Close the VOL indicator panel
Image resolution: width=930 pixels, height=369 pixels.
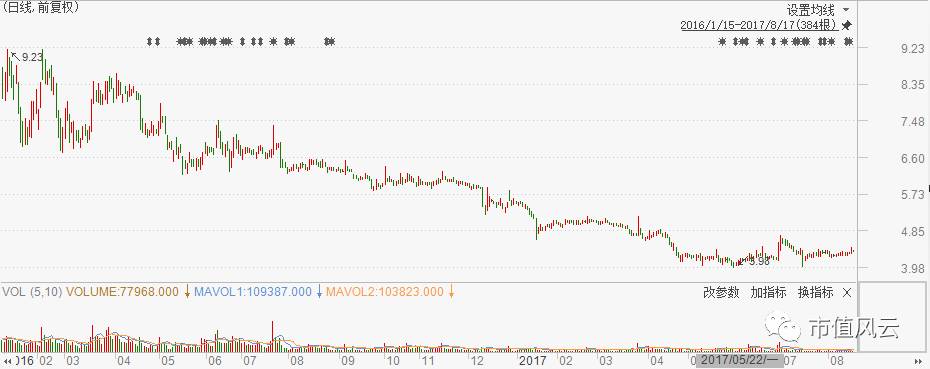(x=847, y=292)
